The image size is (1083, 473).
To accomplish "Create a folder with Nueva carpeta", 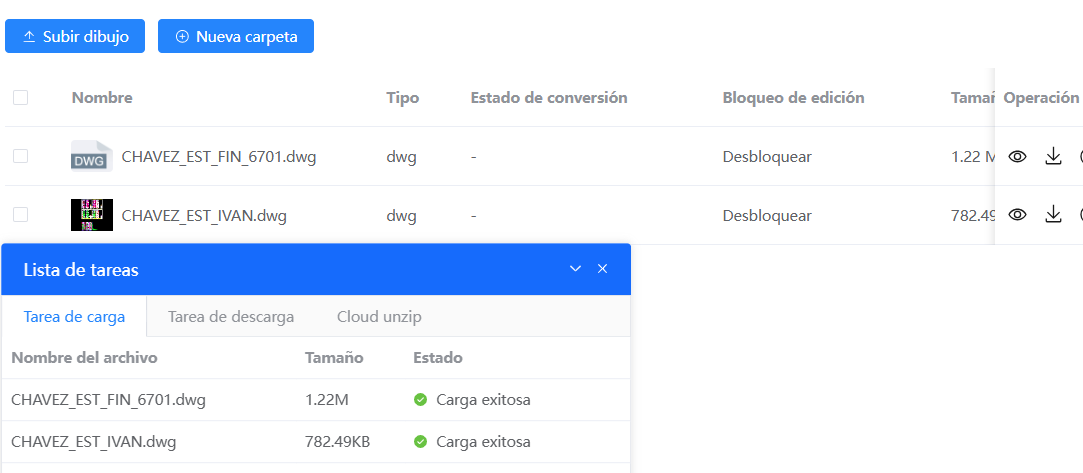I will pyautogui.click(x=236, y=36).
